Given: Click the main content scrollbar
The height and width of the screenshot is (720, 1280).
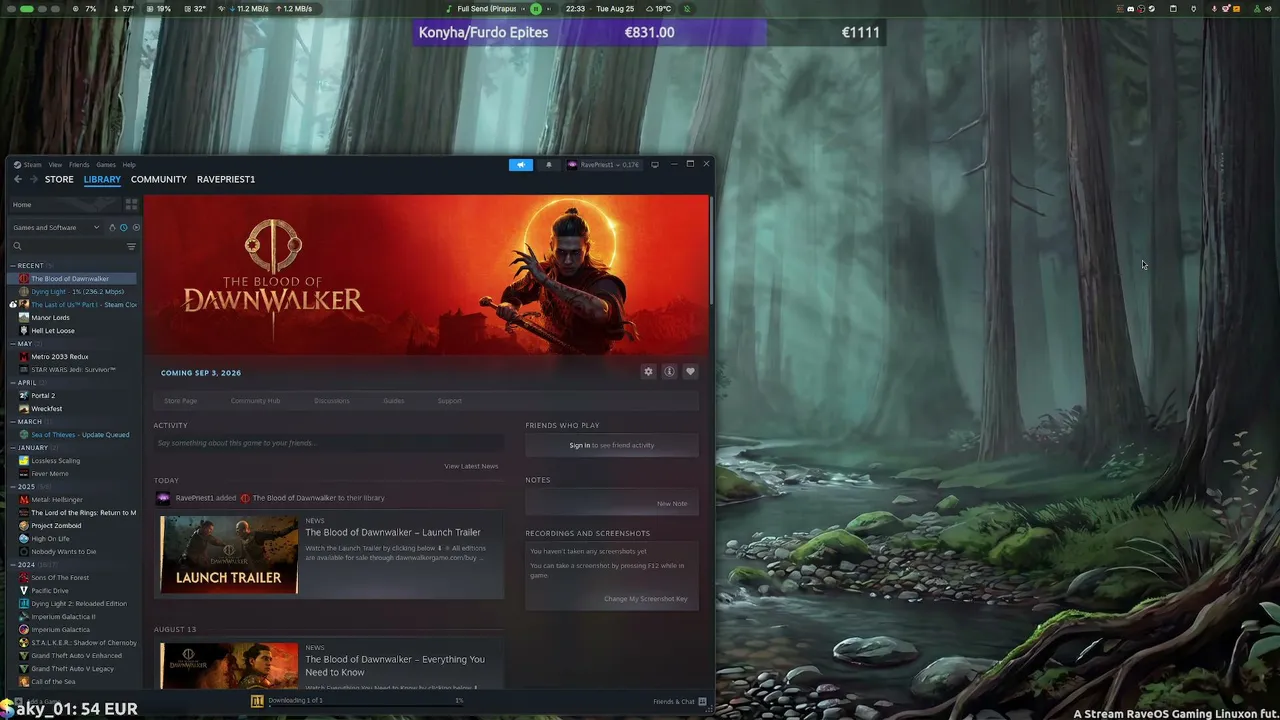Looking at the screenshot, I should coord(711,250).
